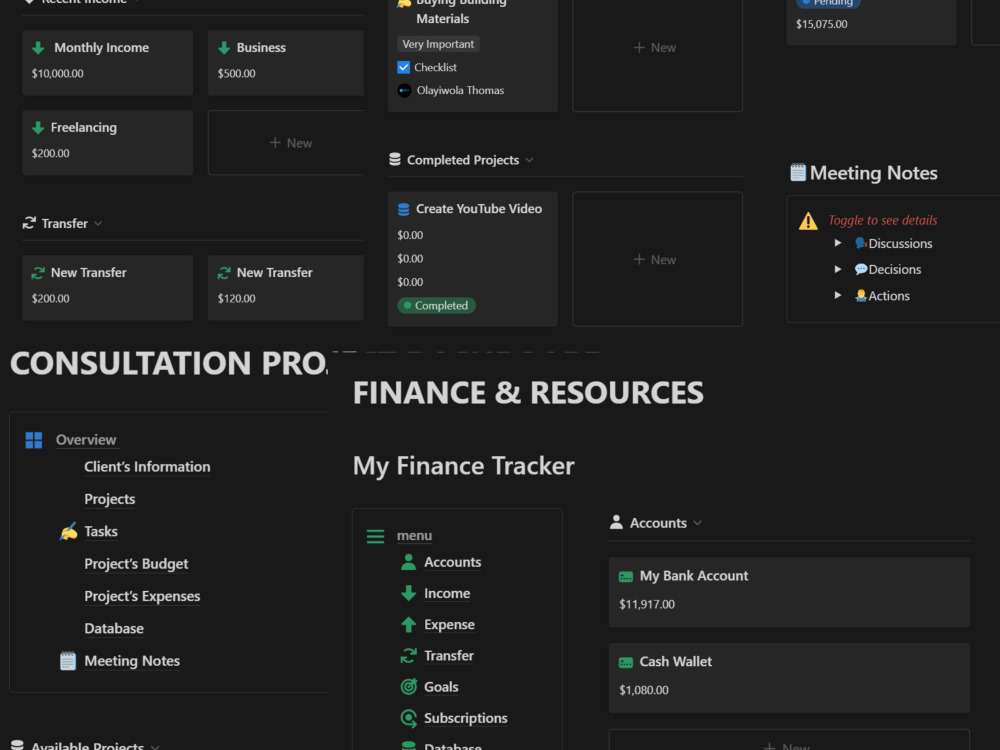
Task: Add New card in Completed Projects
Action: [658, 260]
